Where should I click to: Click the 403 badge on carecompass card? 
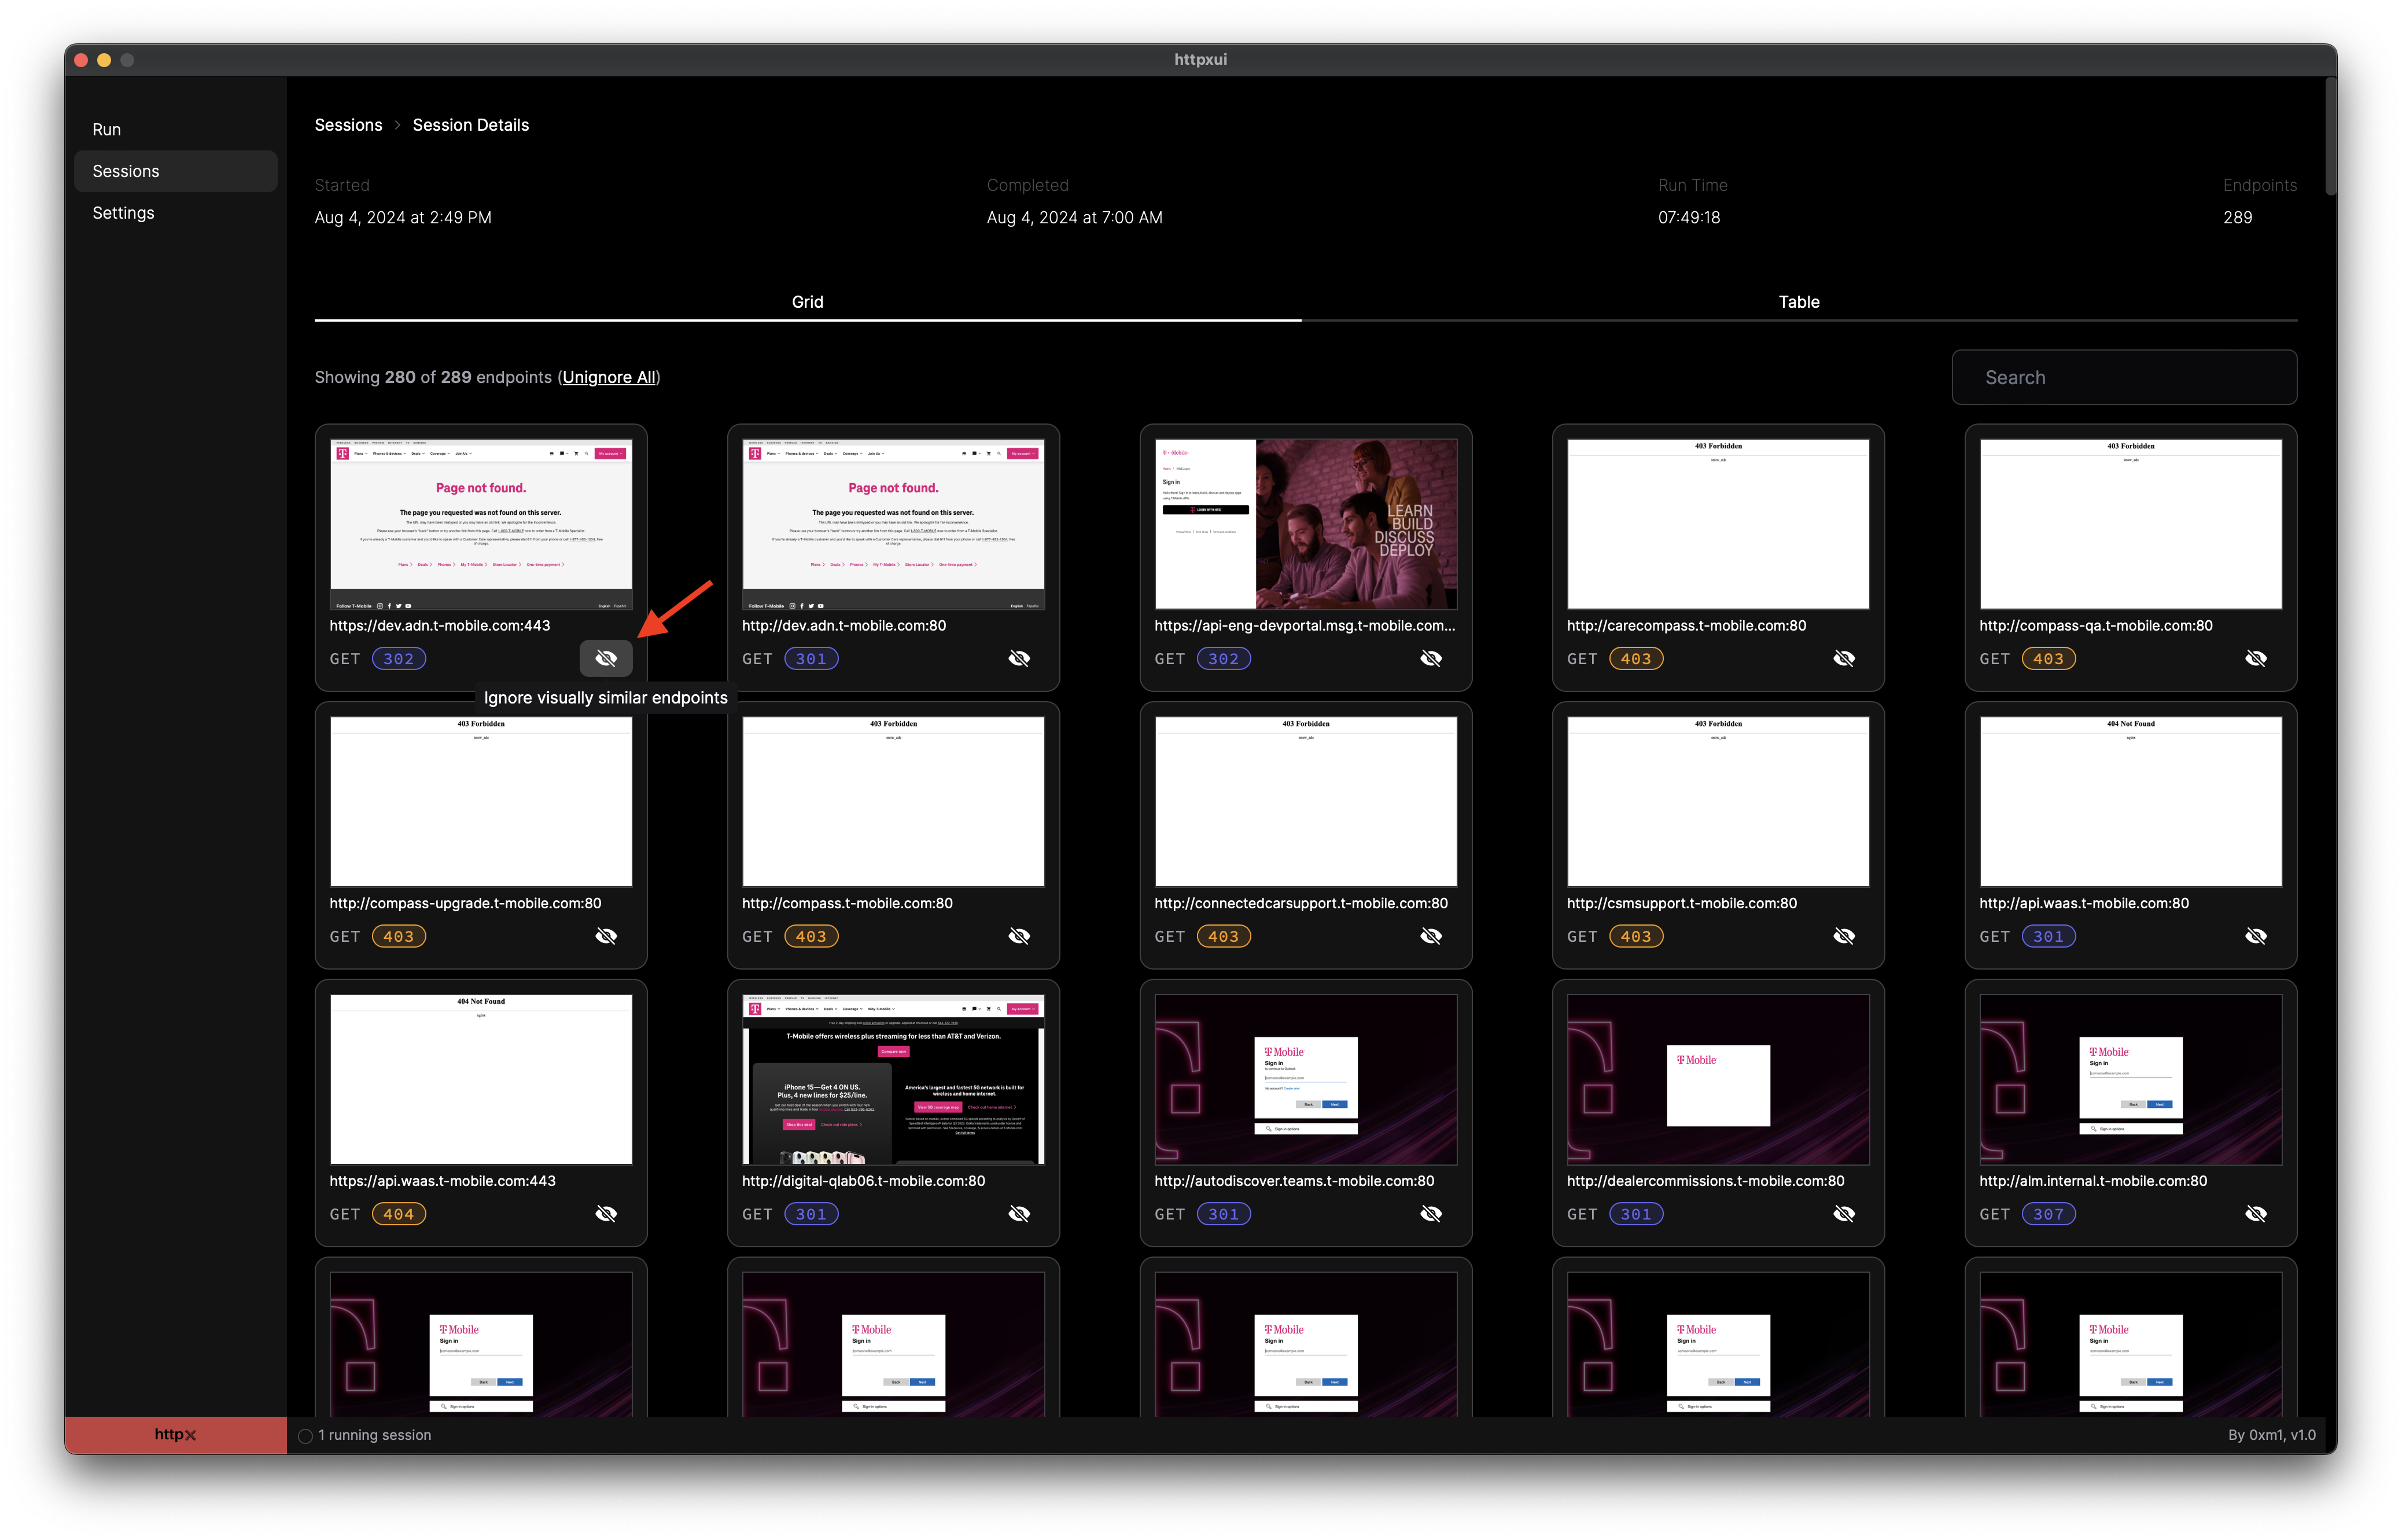coord(1636,659)
